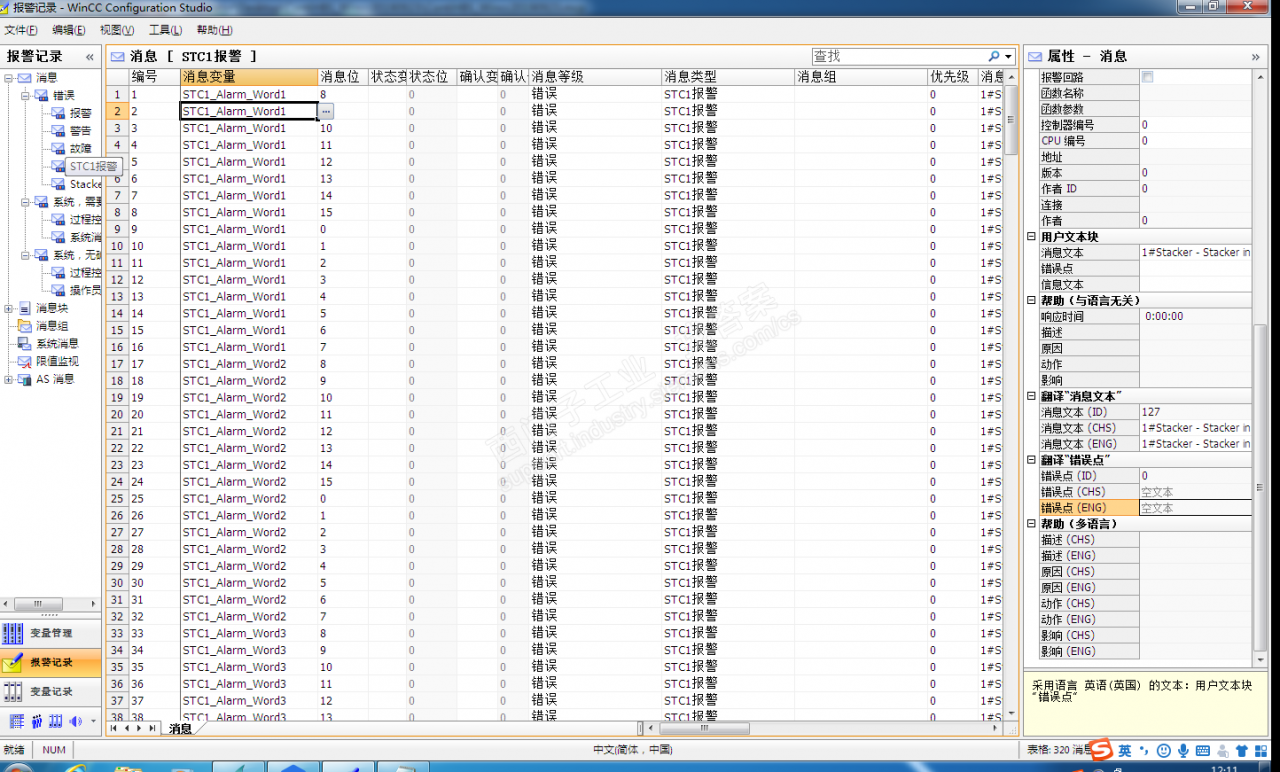The height and width of the screenshot is (772, 1280).
Task: Go to next sheet with tab arrow
Action: pyautogui.click(x=139, y=729)
